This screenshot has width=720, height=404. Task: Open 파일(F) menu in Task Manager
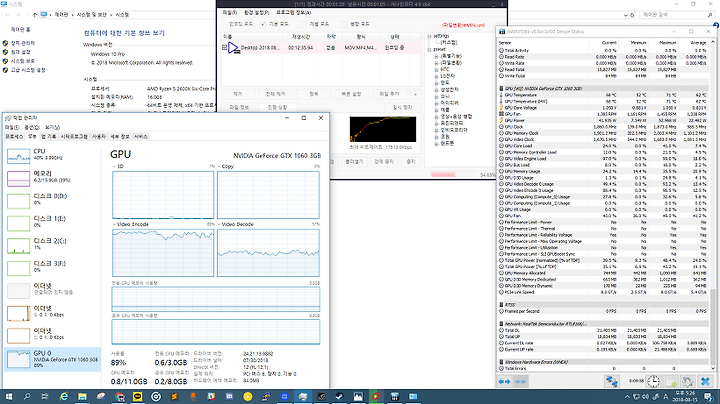(x=12, y=127)
